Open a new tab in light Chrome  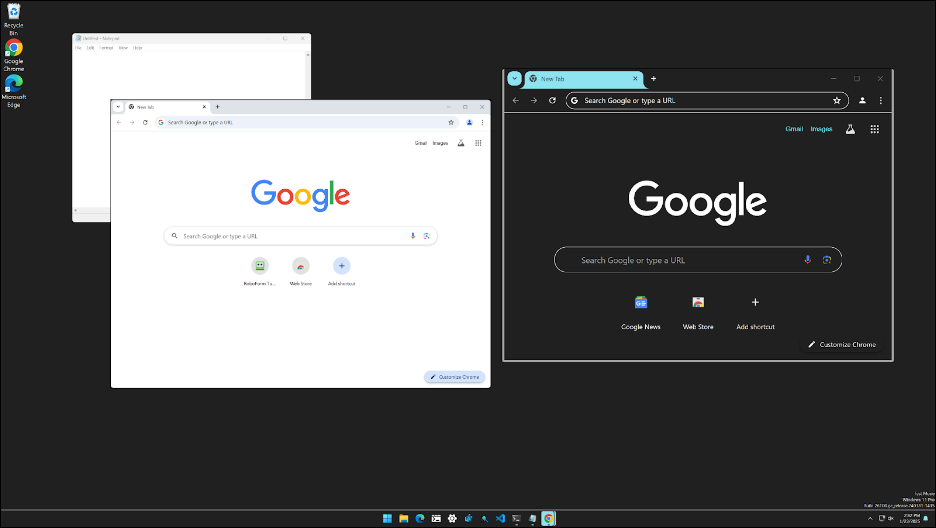pyautogui.click(x=217, y=107)
